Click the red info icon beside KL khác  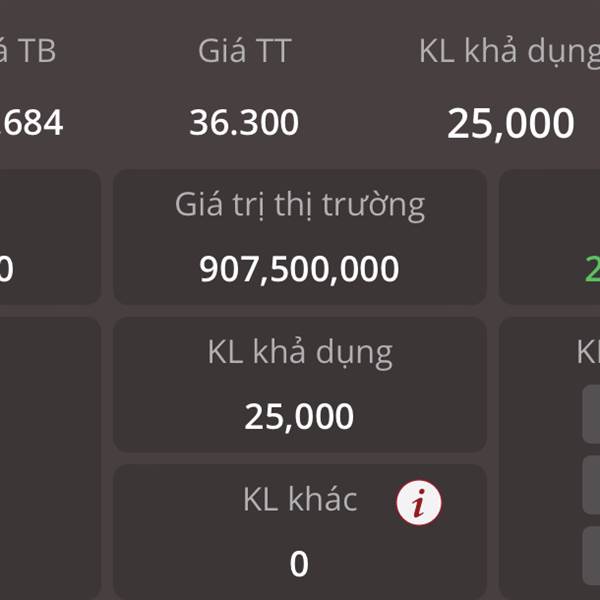[419, 502]
